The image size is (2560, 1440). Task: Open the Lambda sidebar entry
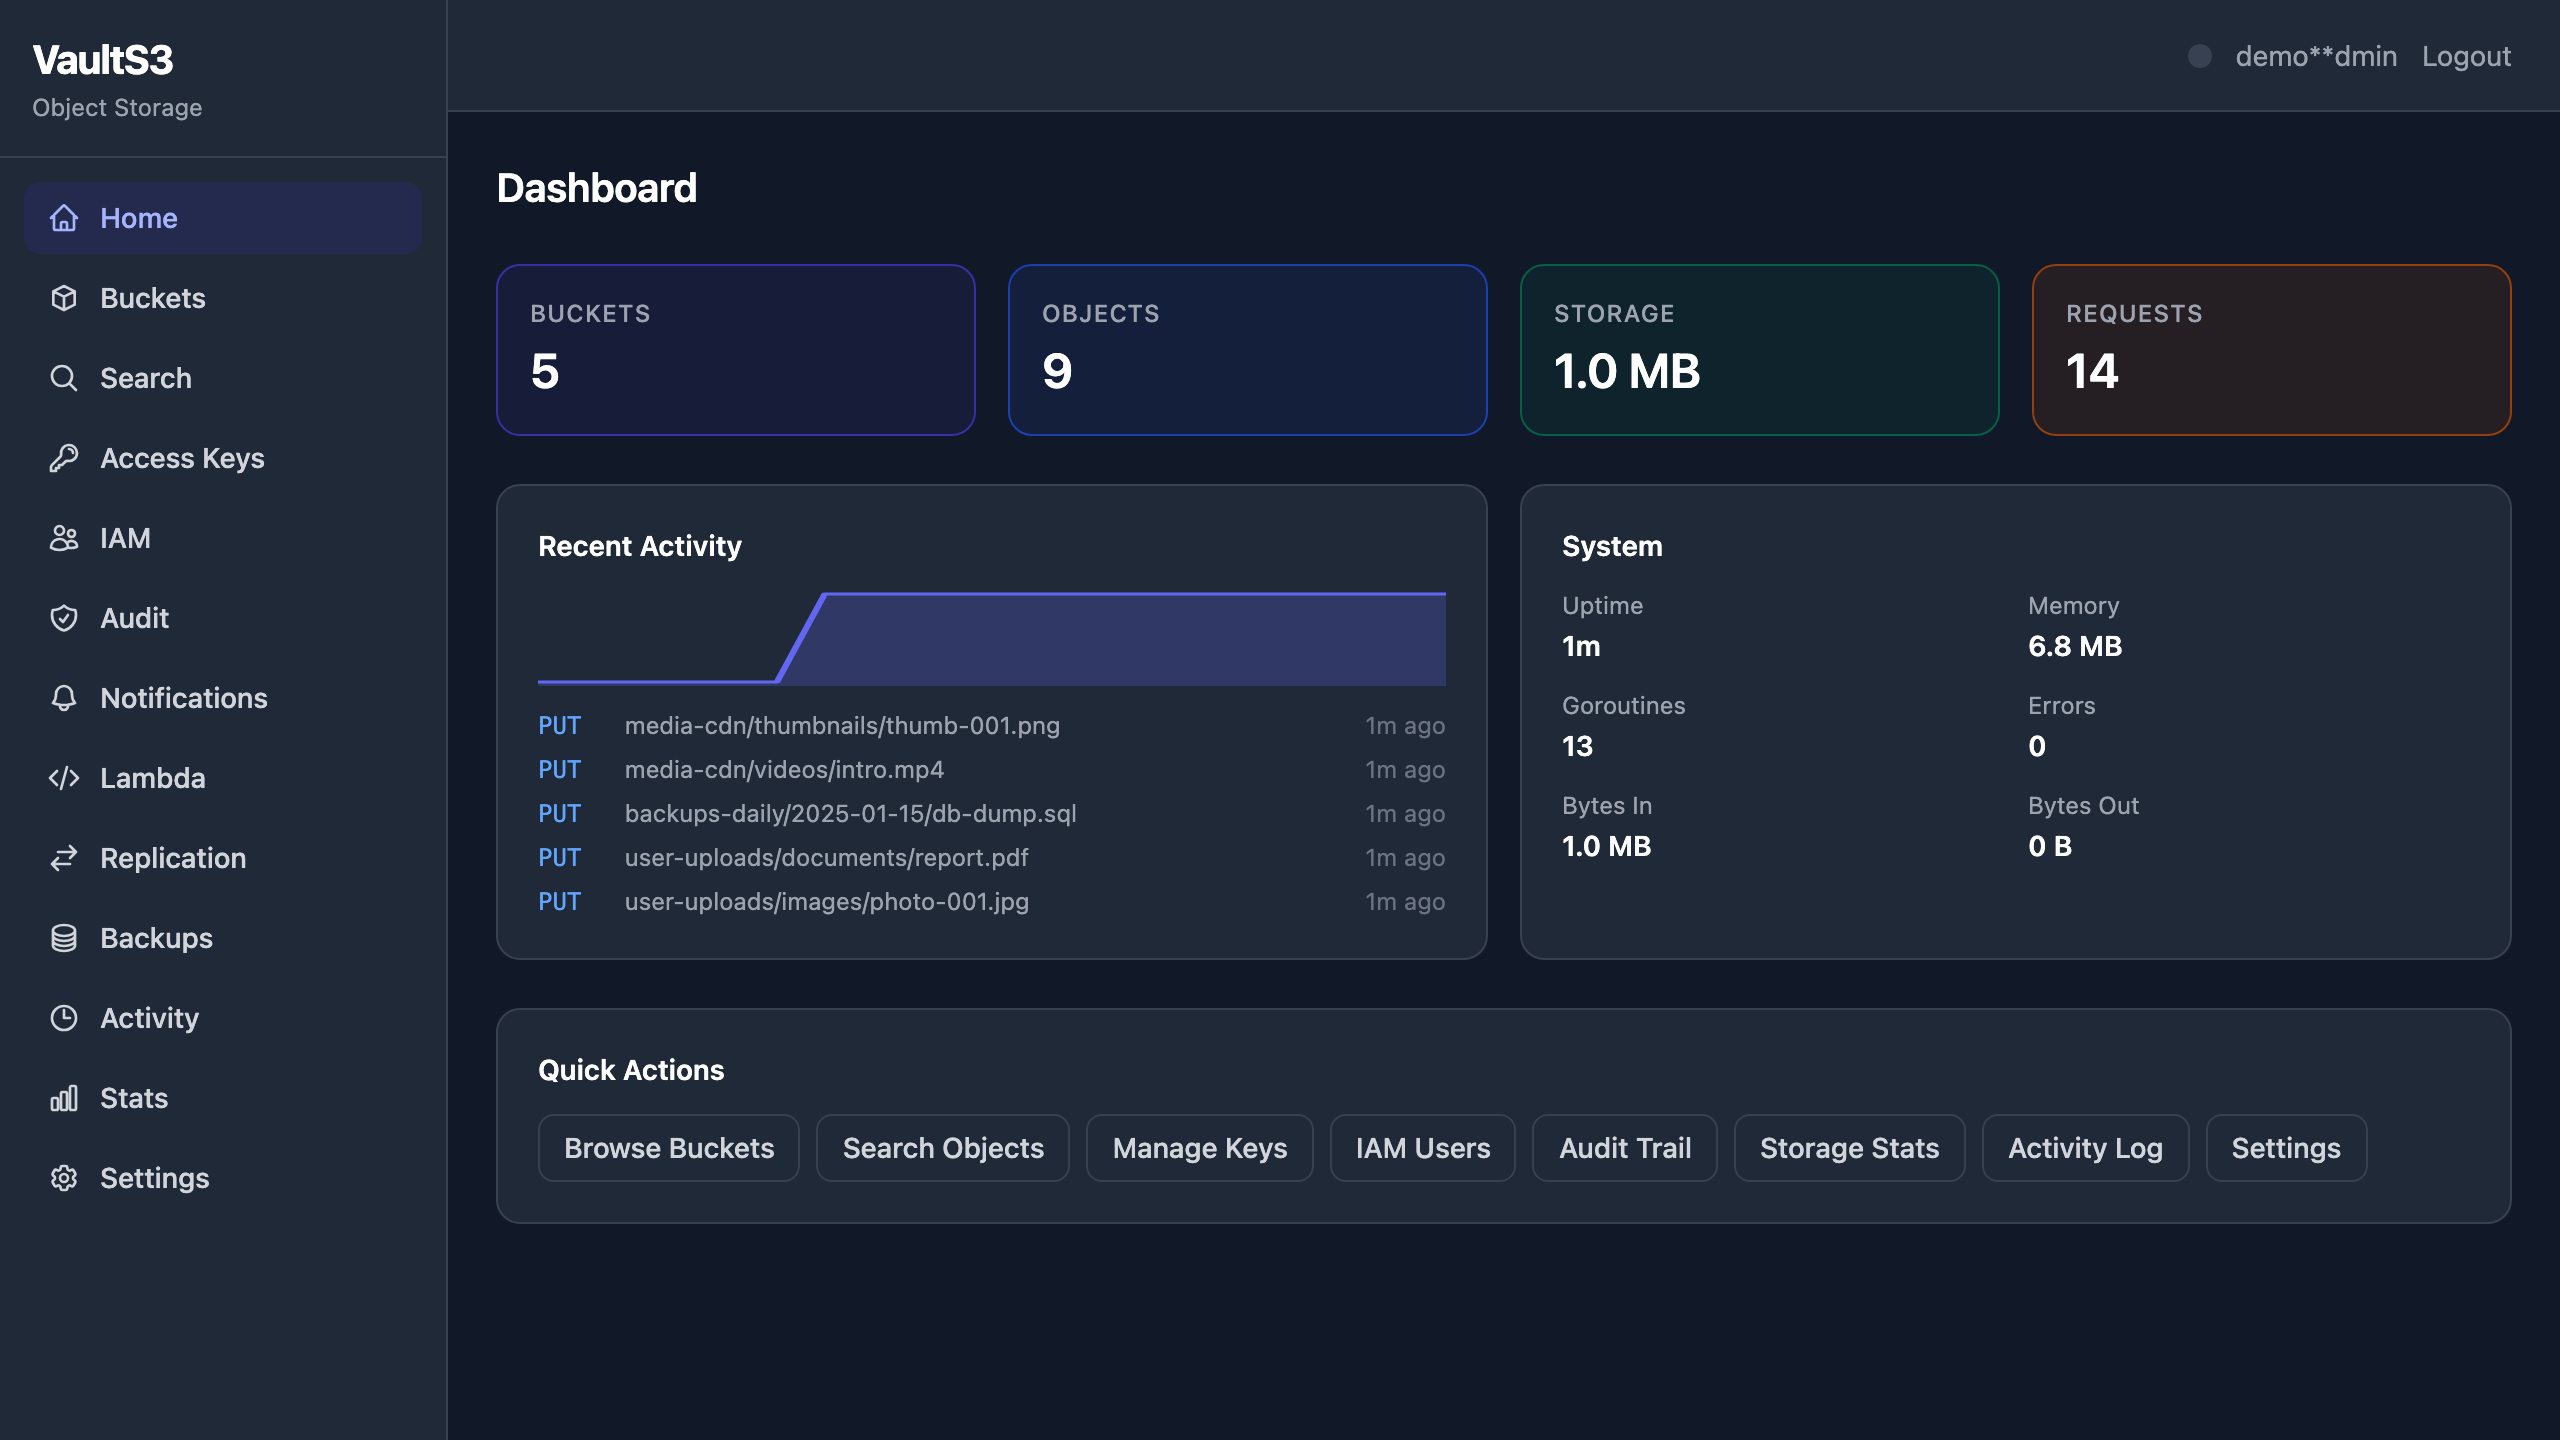tap(223, 778)
